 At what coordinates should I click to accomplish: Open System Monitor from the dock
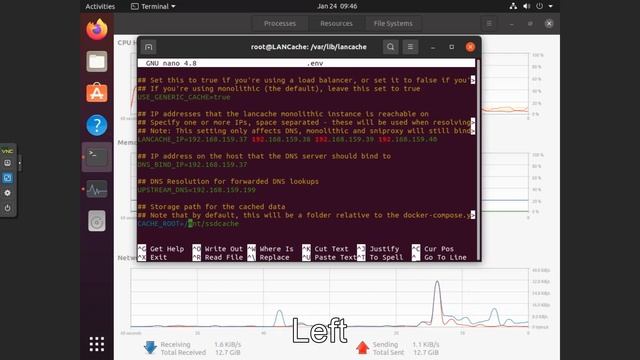[97, 189]
